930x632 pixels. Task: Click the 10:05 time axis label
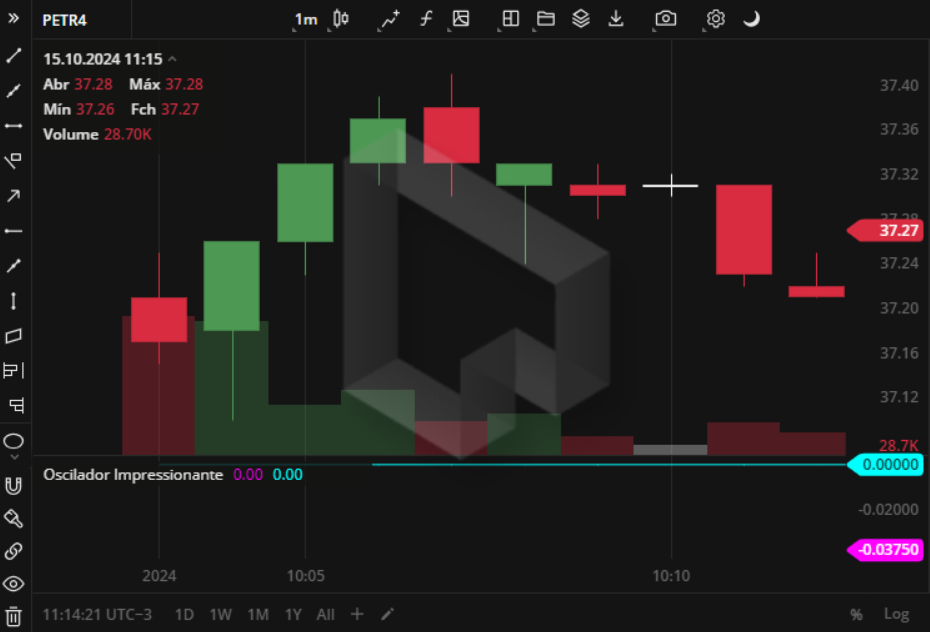tap(305, 576)
